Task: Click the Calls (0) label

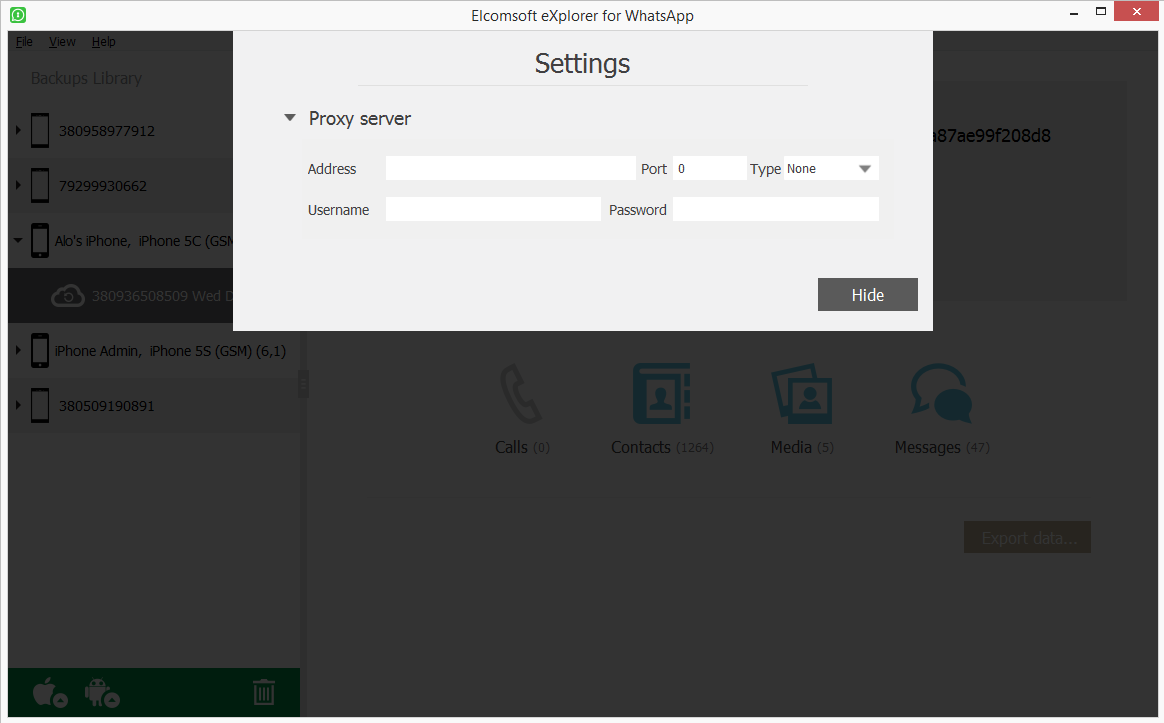Action: tap(523, 448)
